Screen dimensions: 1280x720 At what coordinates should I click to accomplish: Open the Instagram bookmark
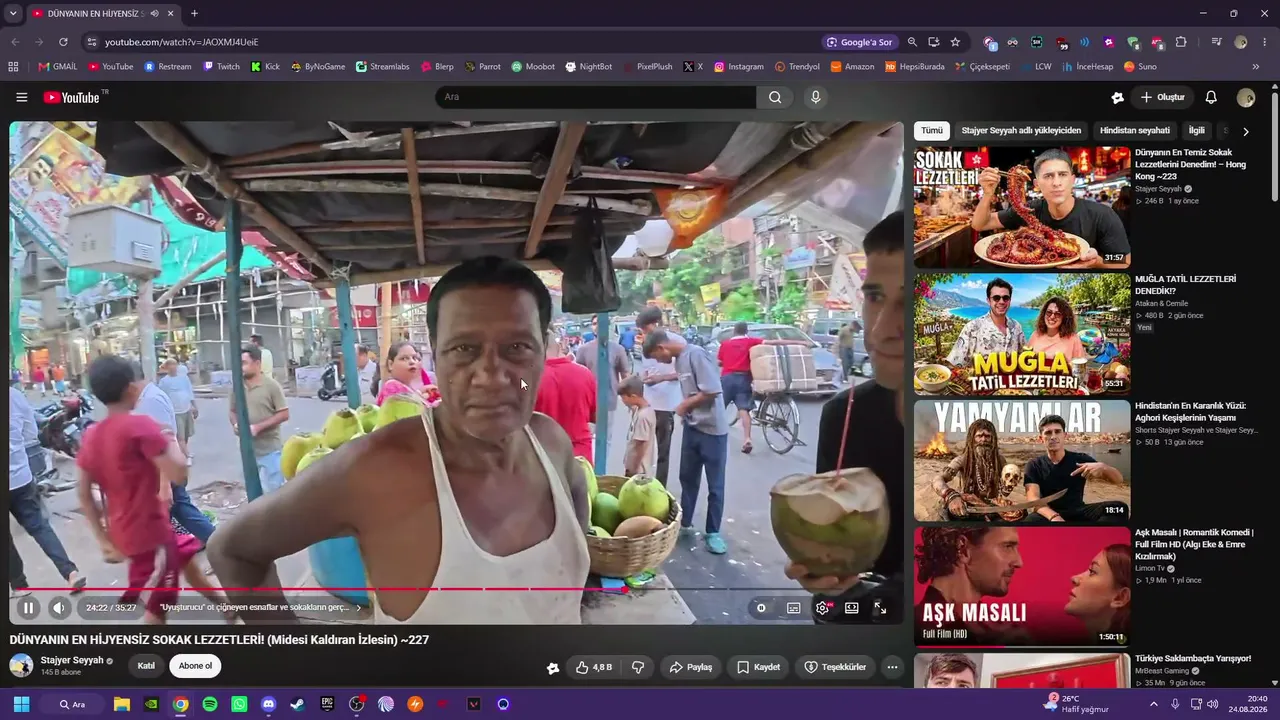tap(739, 67)
